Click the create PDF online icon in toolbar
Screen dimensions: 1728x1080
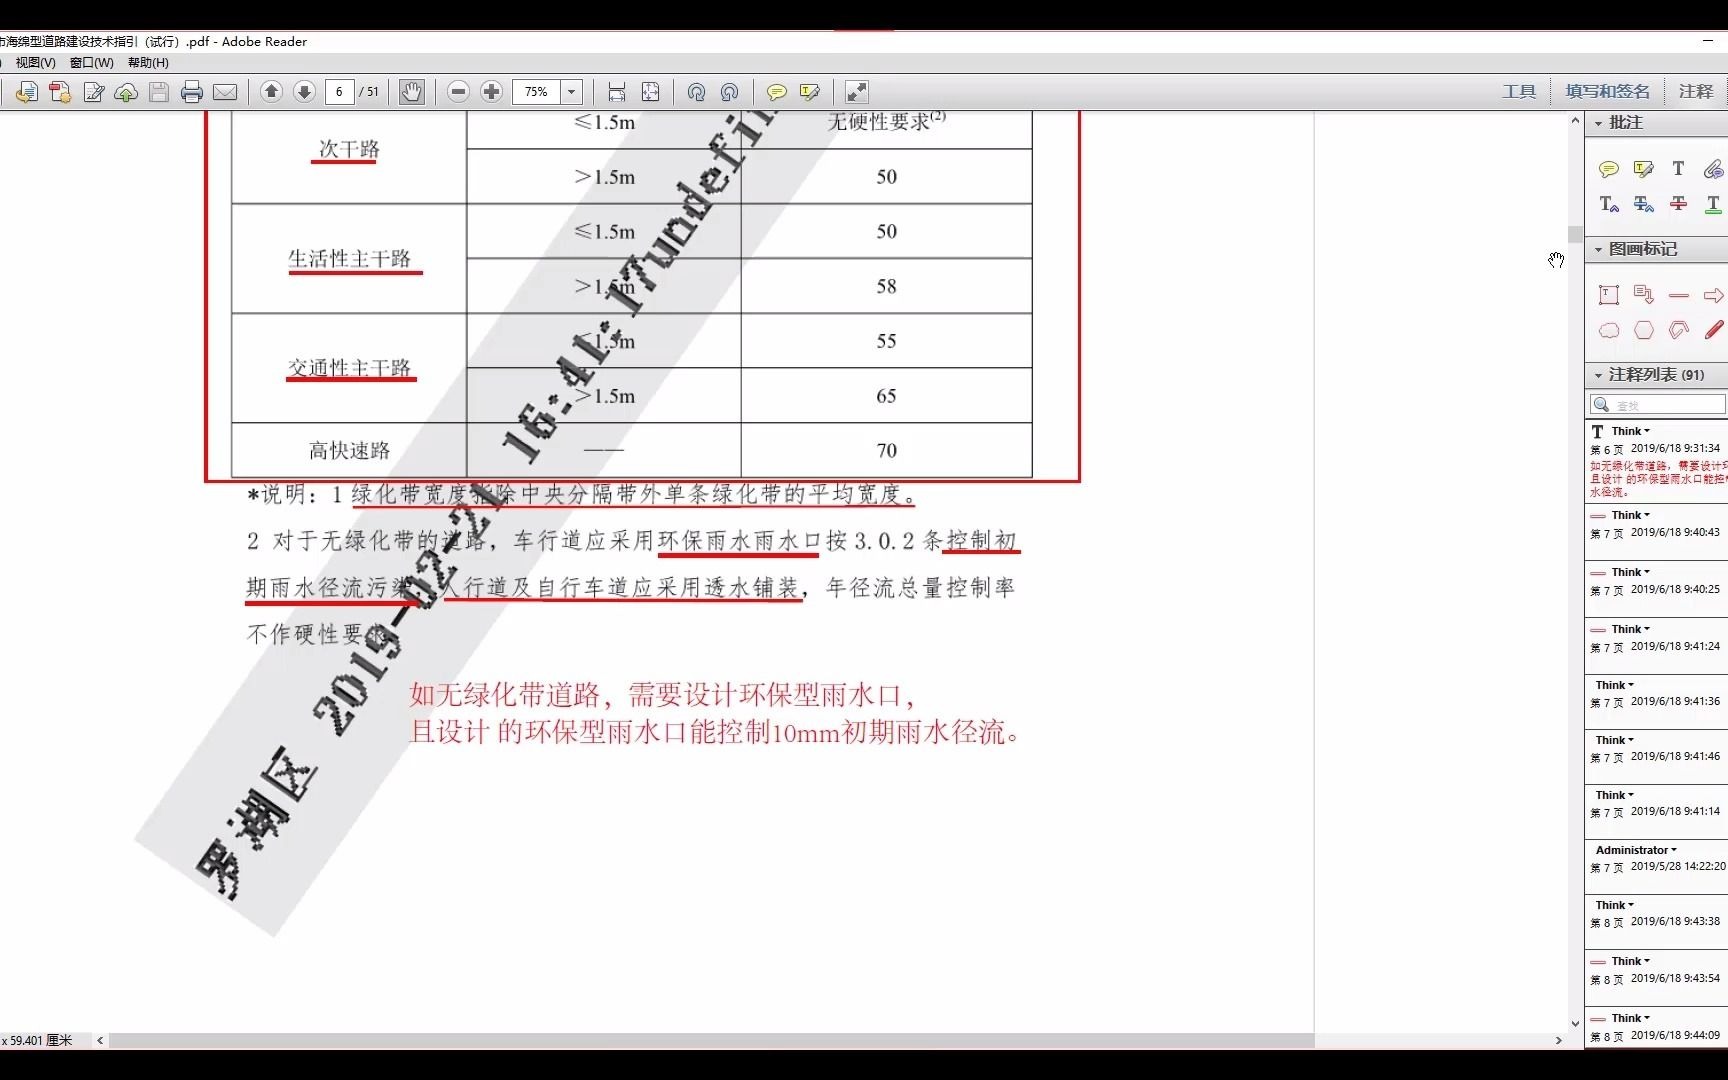[26, 92]
